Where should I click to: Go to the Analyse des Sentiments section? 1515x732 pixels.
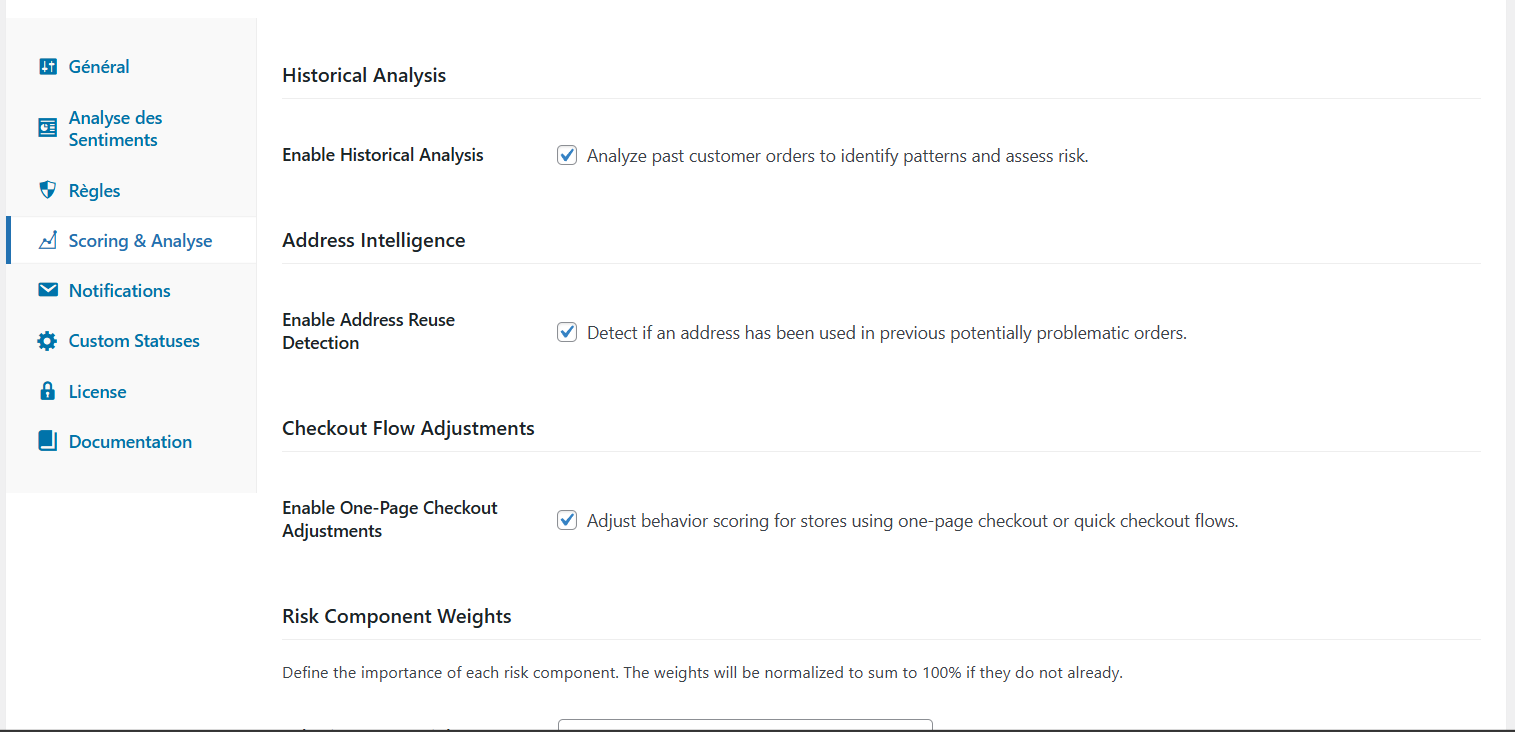point(115,127)
